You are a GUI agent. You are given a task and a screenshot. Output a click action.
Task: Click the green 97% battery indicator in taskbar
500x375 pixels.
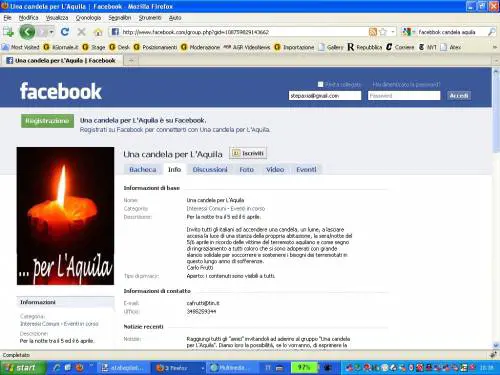click(x=304, y=368)
